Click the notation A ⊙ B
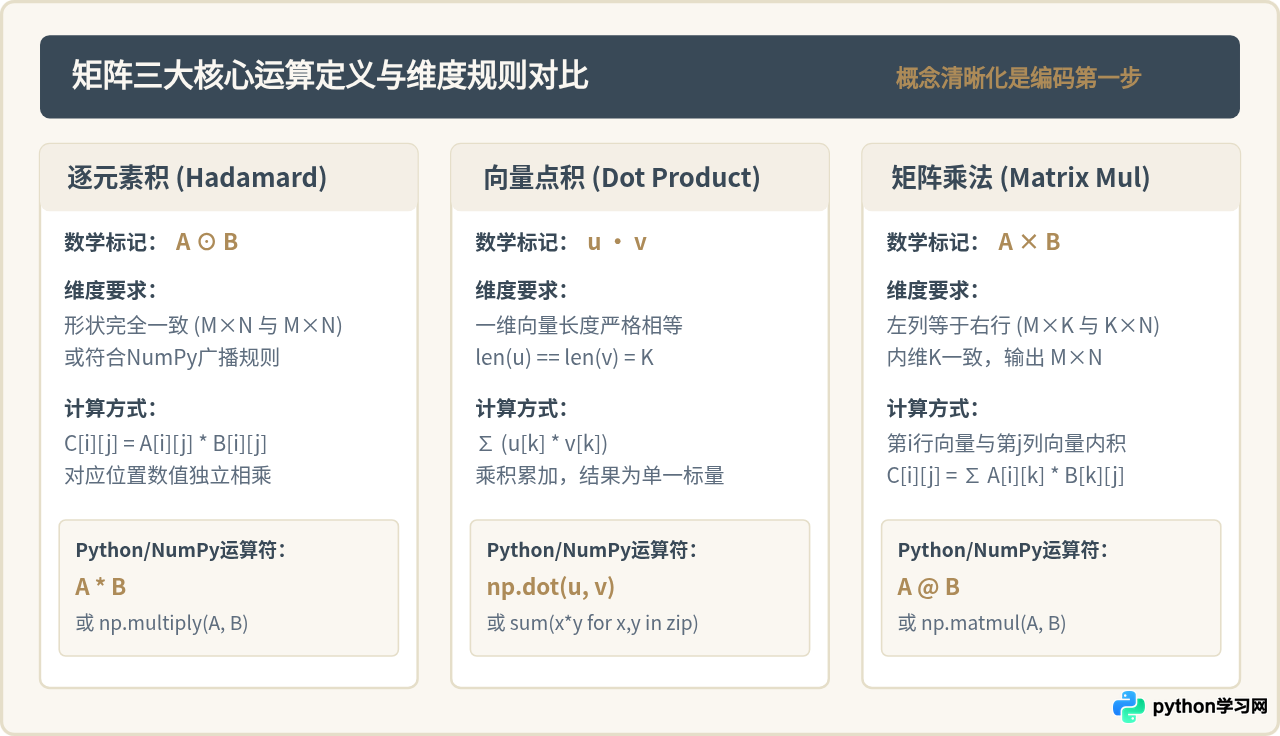 click(x=207, y=242)
